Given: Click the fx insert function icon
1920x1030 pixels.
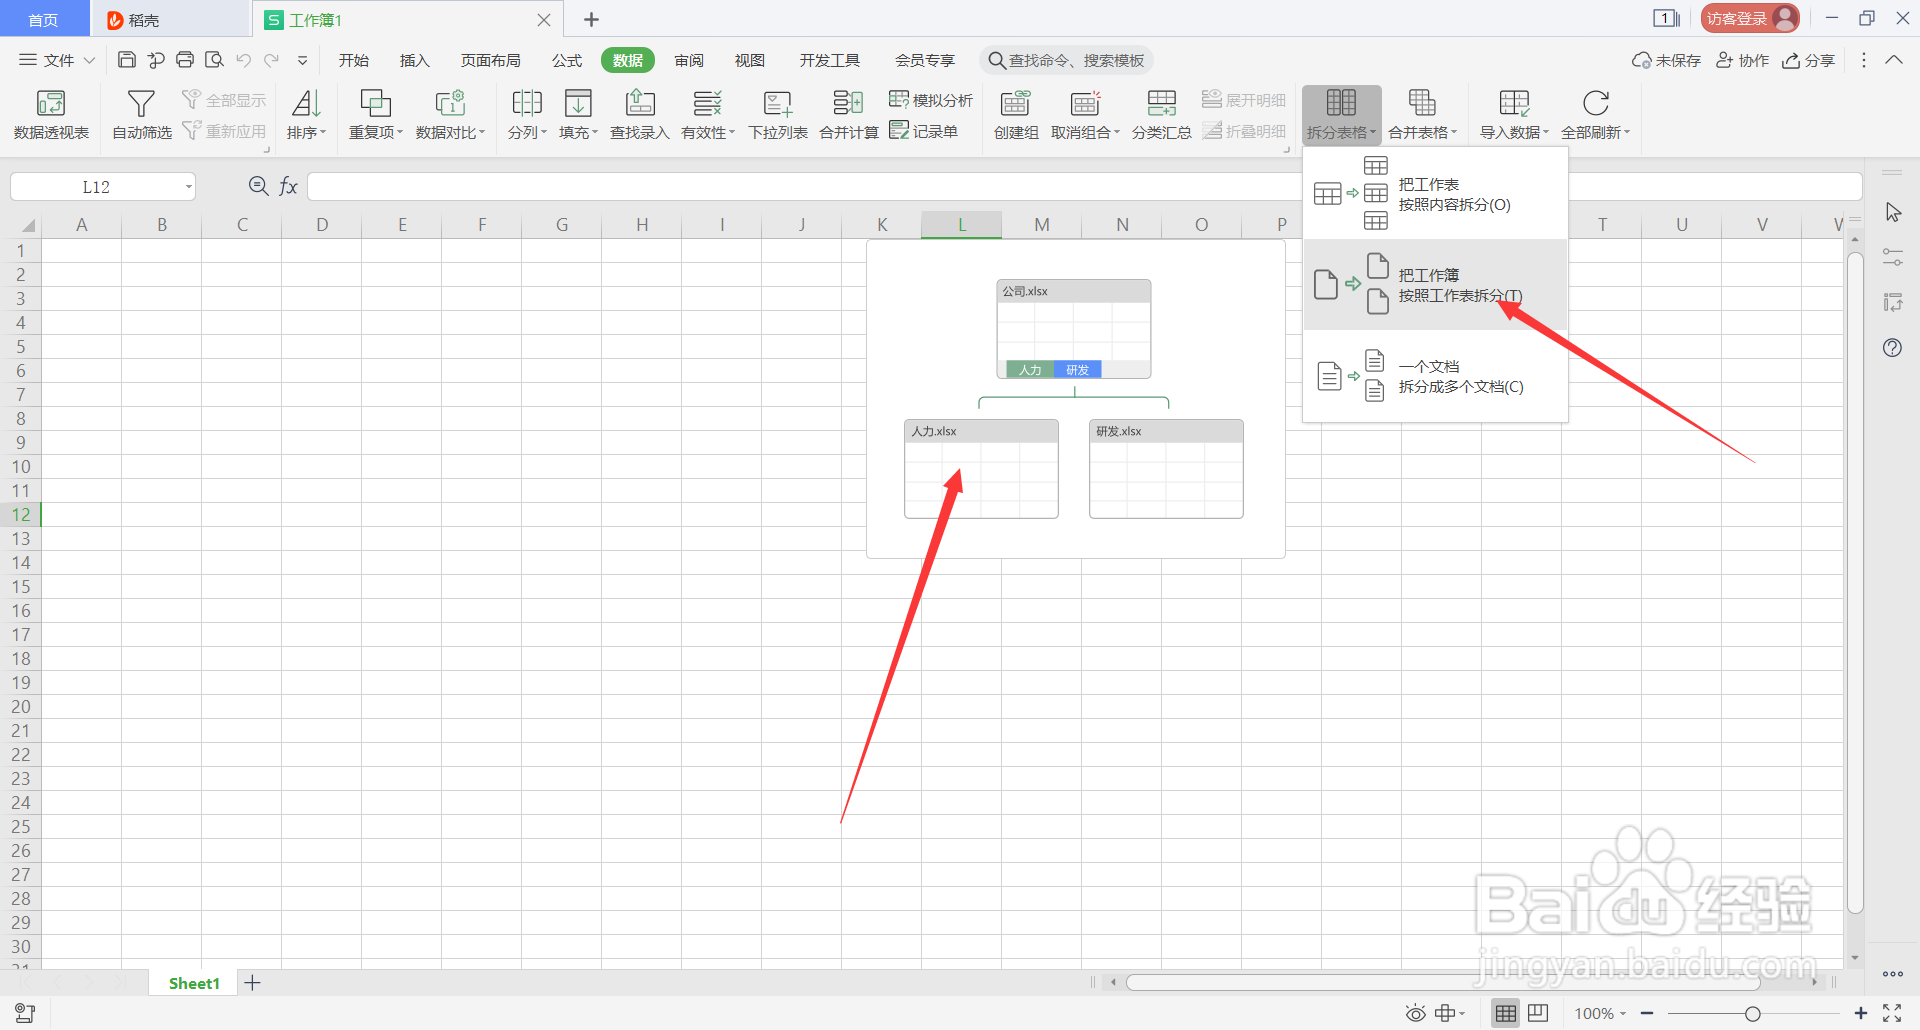Looking at the screenshot, I should tap(288, 186).
